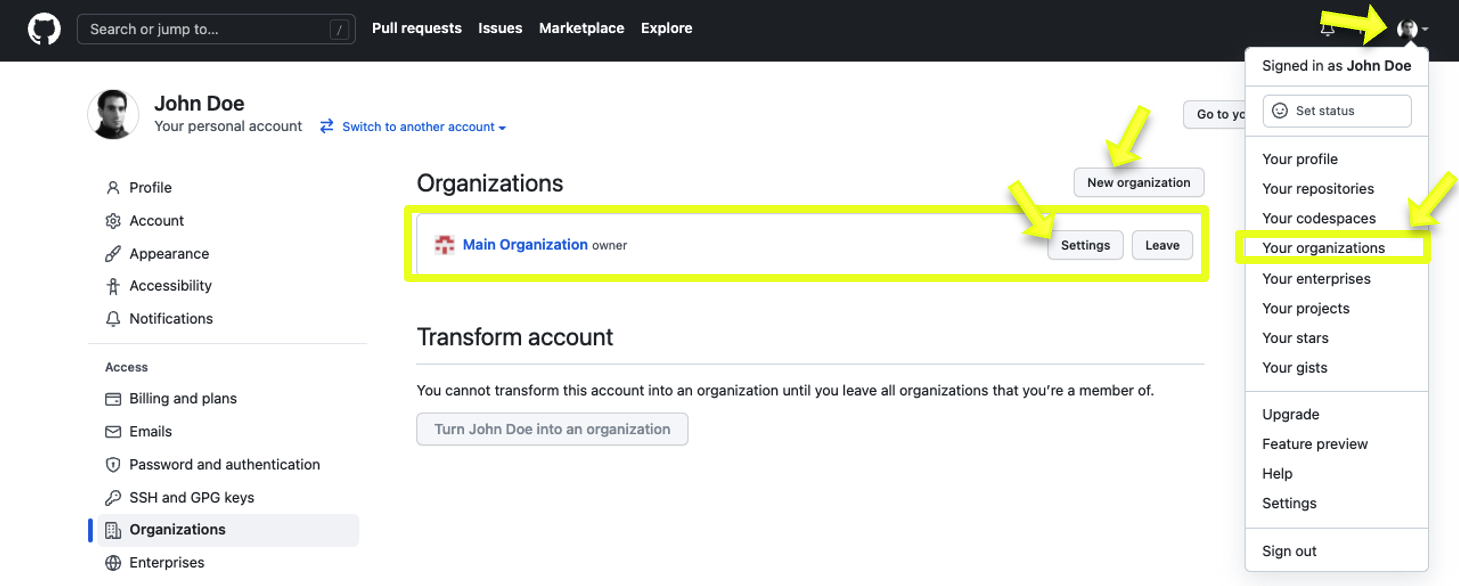Expand Switch to another account dropdown
This screenshot has height=586, width=1459.
point(413,127)
